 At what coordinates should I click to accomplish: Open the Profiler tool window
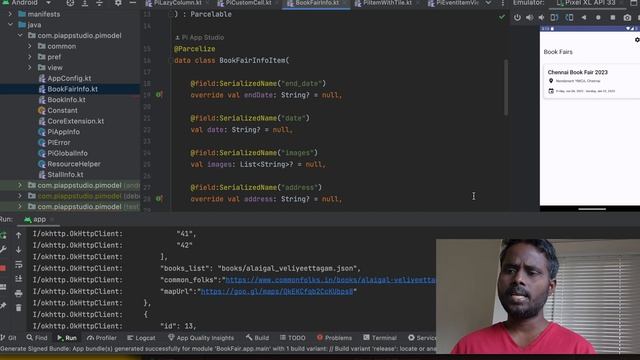[x=102, y=338]
